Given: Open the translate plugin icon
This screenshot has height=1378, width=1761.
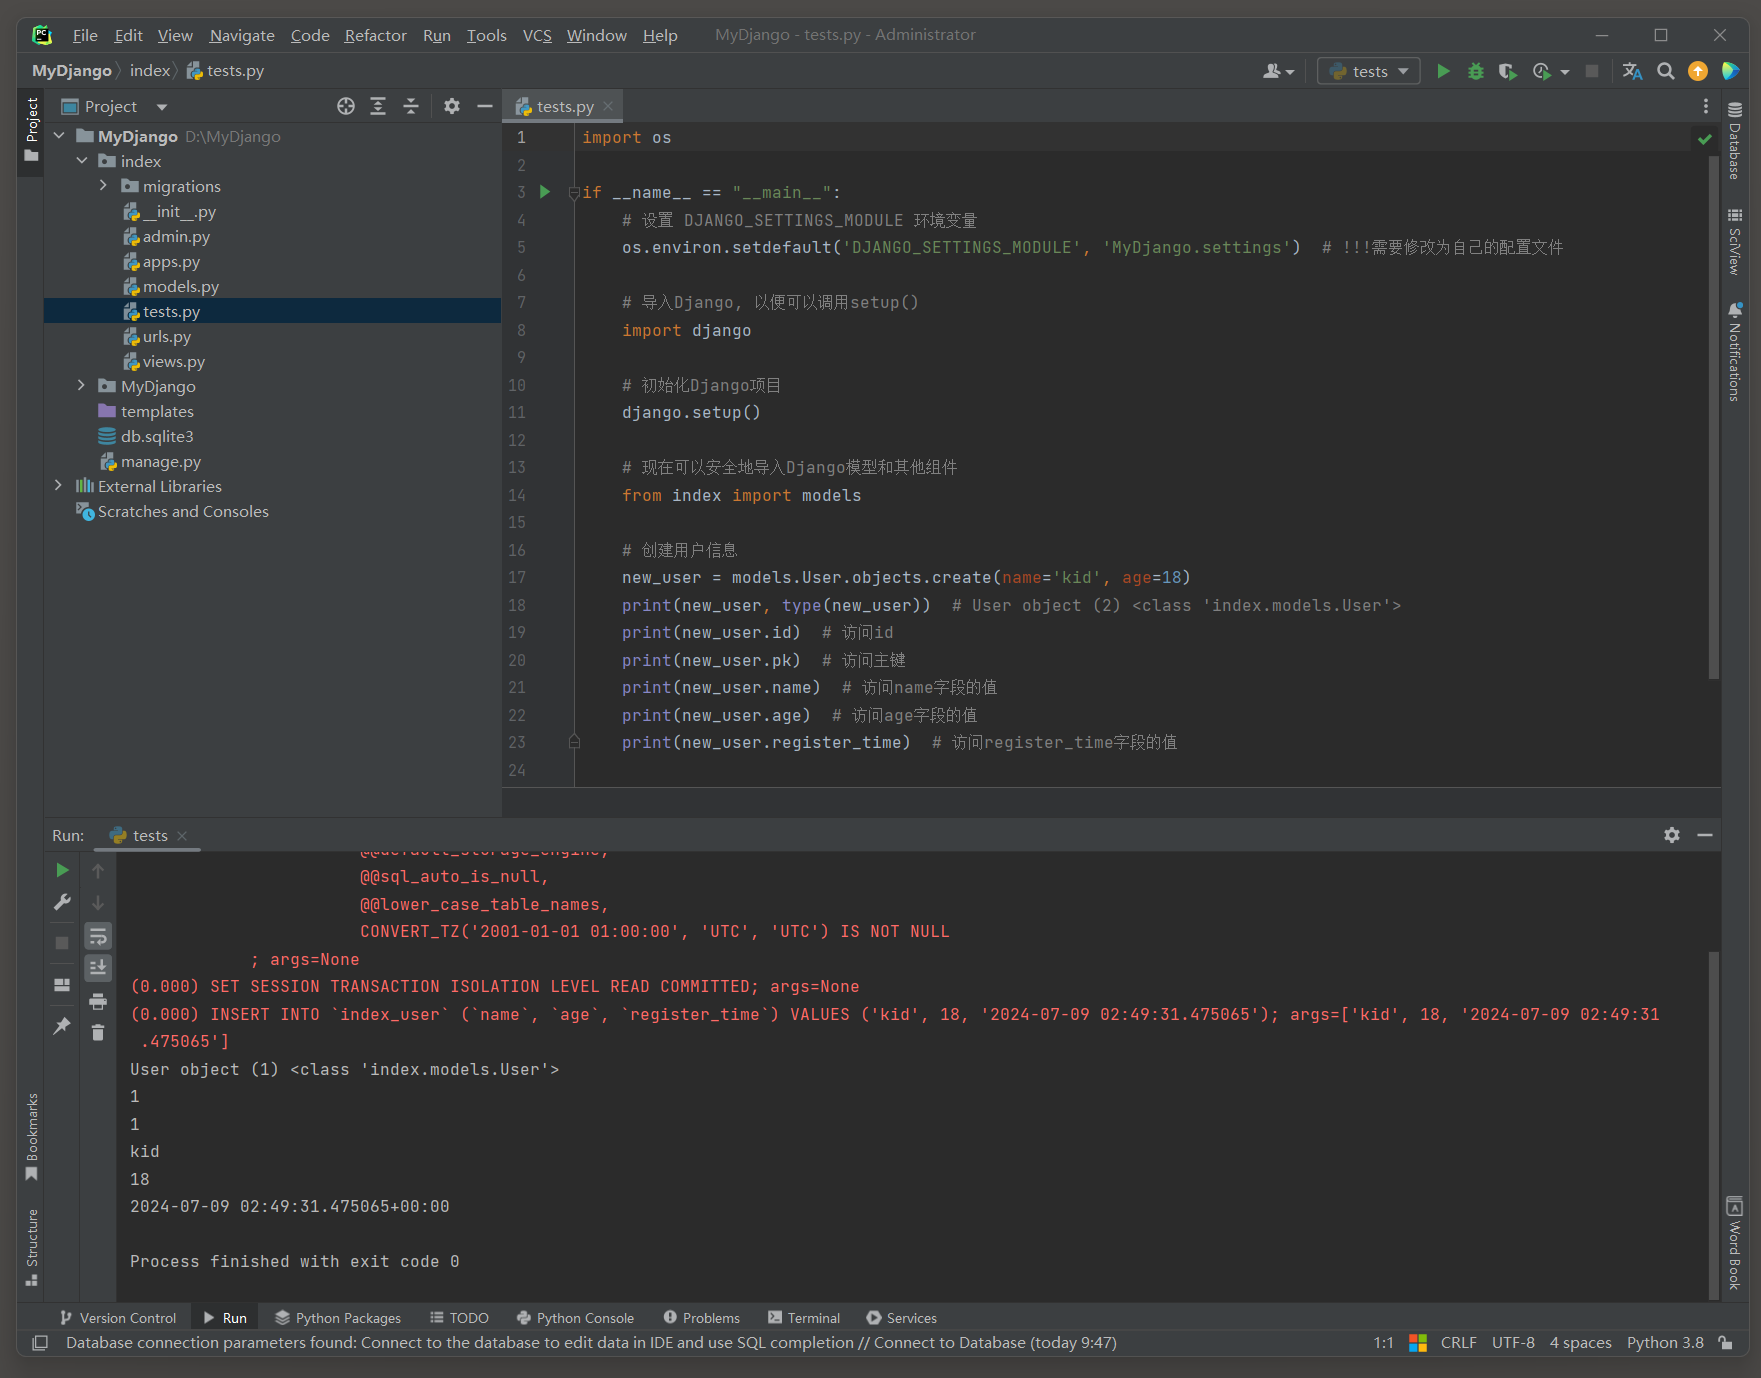Looking at the screenshot, I should [x=1632, y=71].
